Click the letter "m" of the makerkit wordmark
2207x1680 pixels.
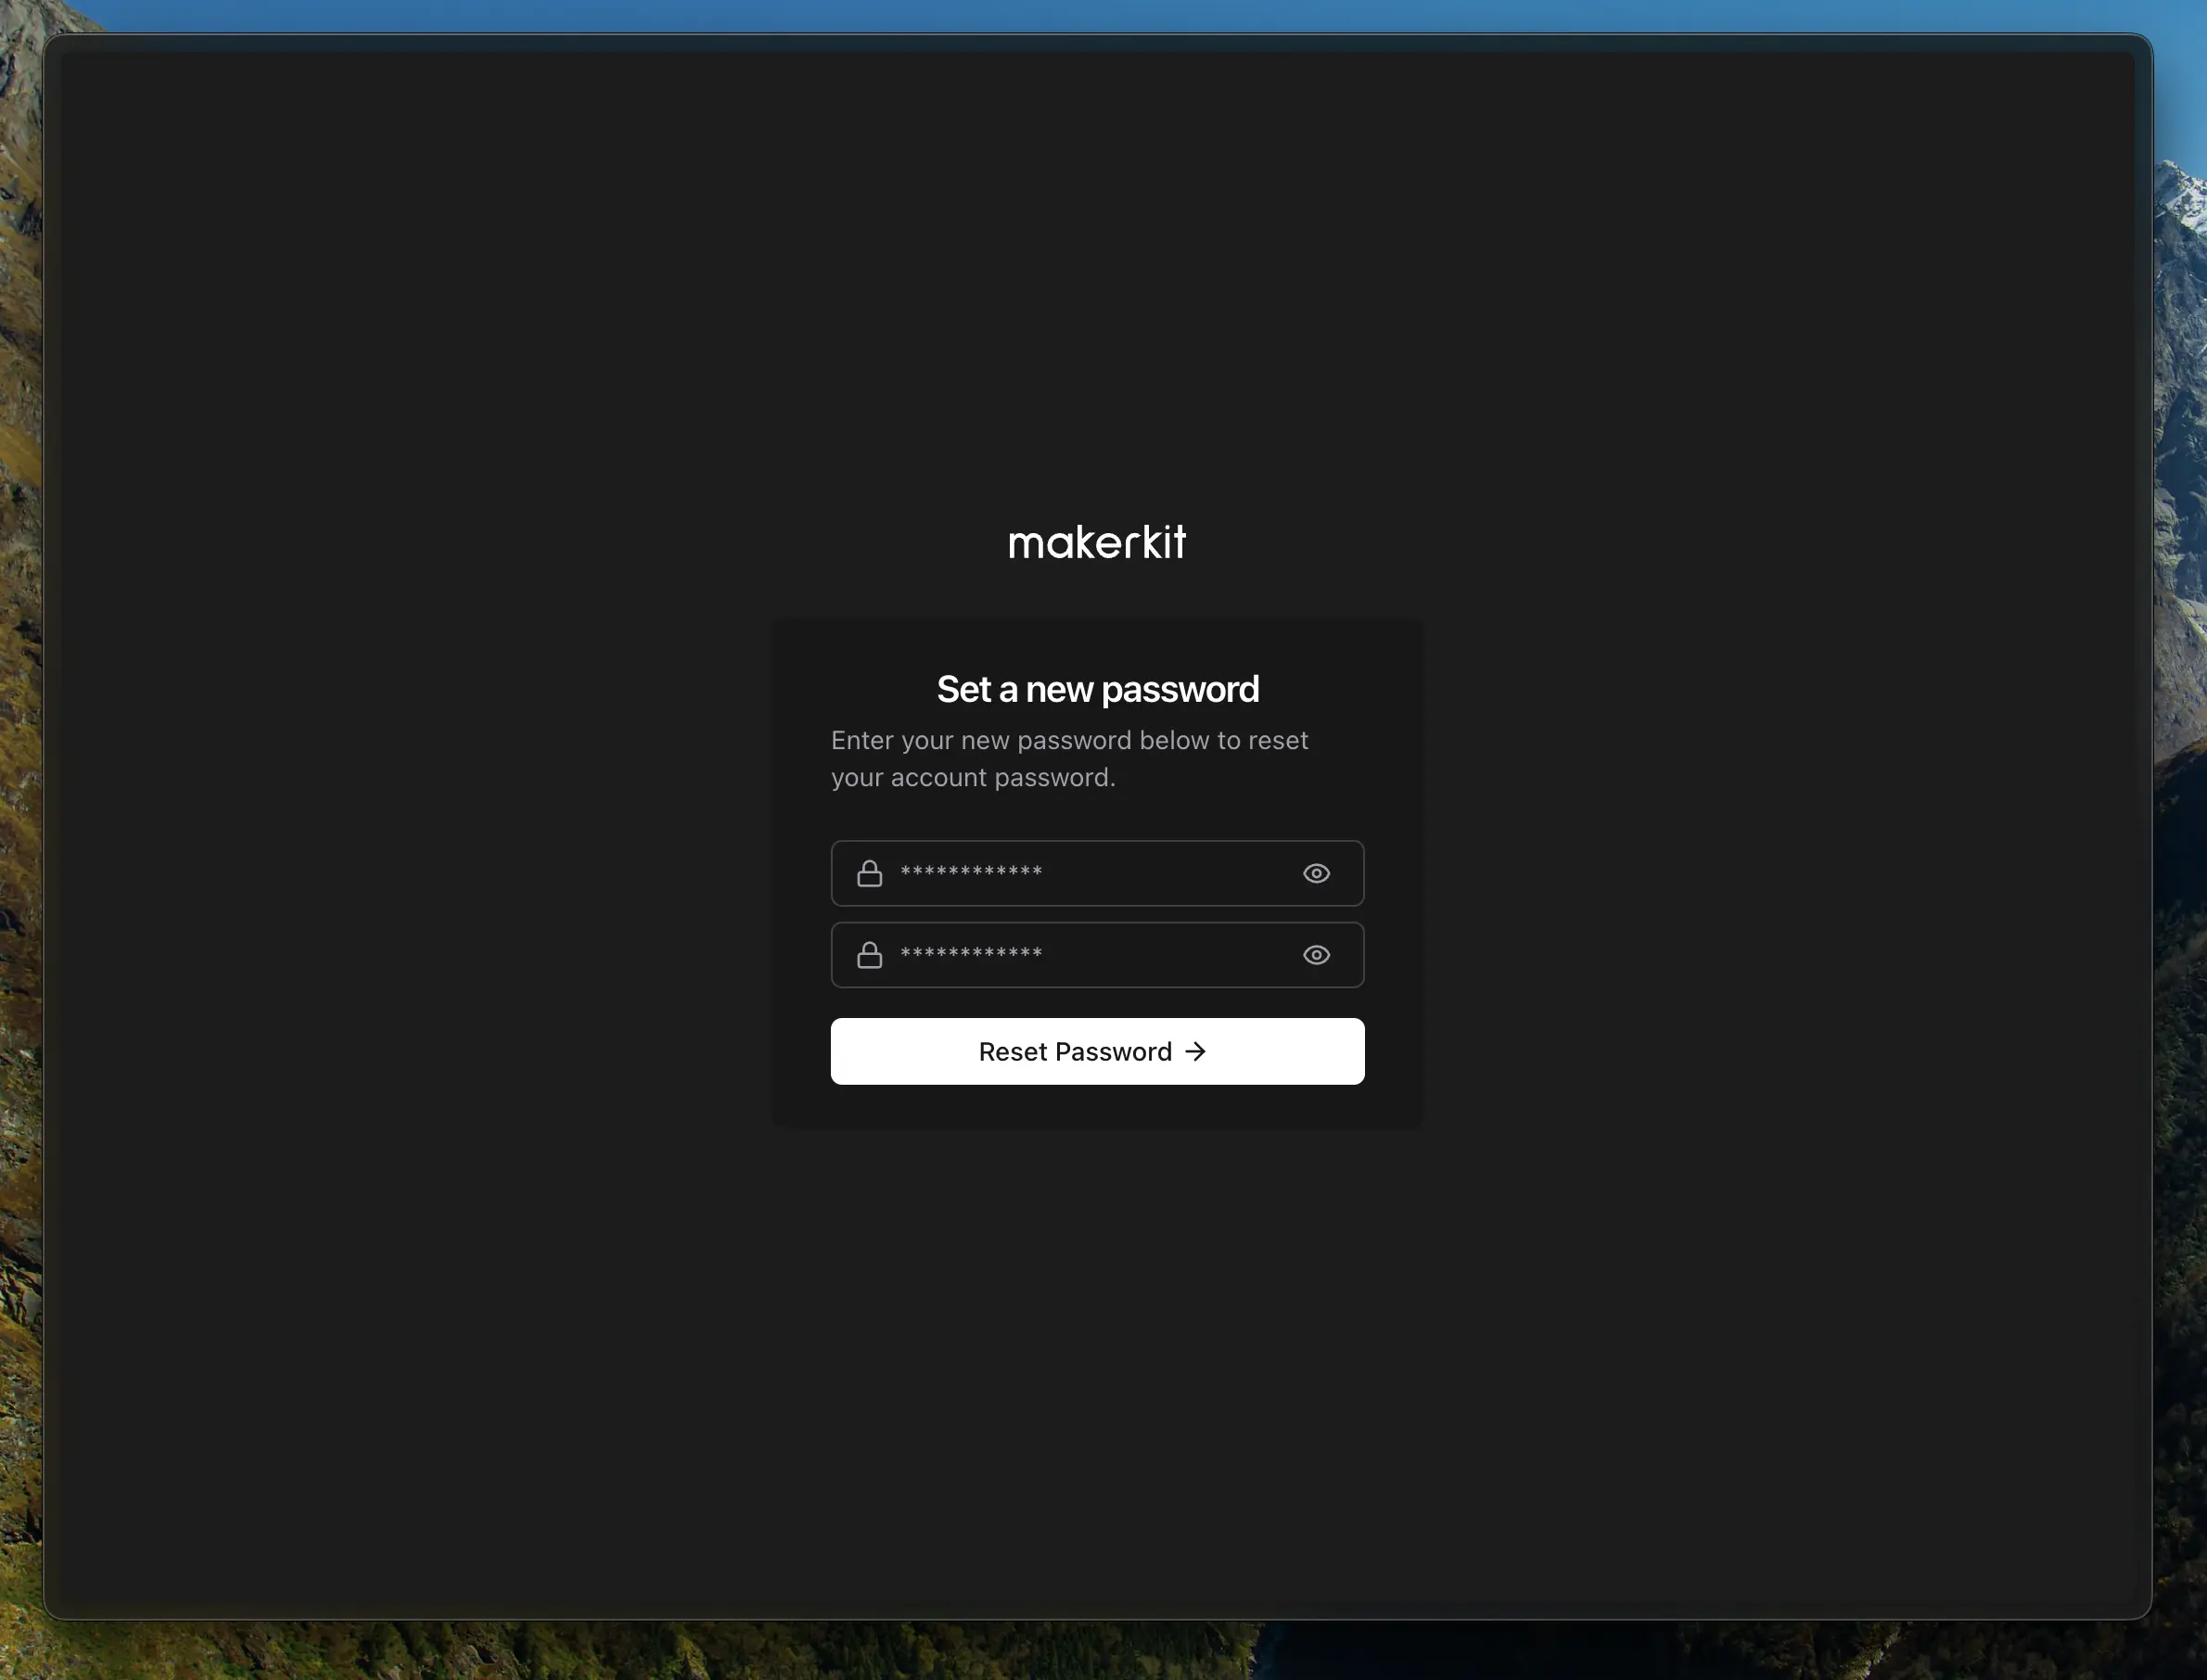(x=1026, y=545)
